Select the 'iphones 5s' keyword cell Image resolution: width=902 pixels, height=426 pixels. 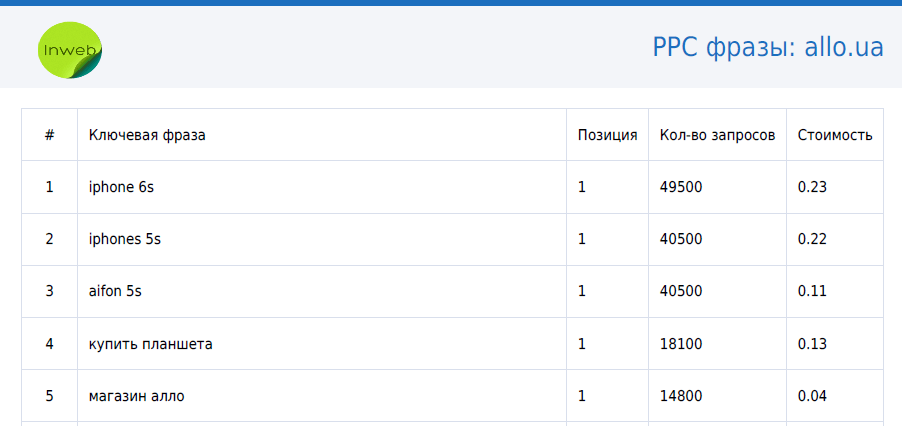[322, 239]
